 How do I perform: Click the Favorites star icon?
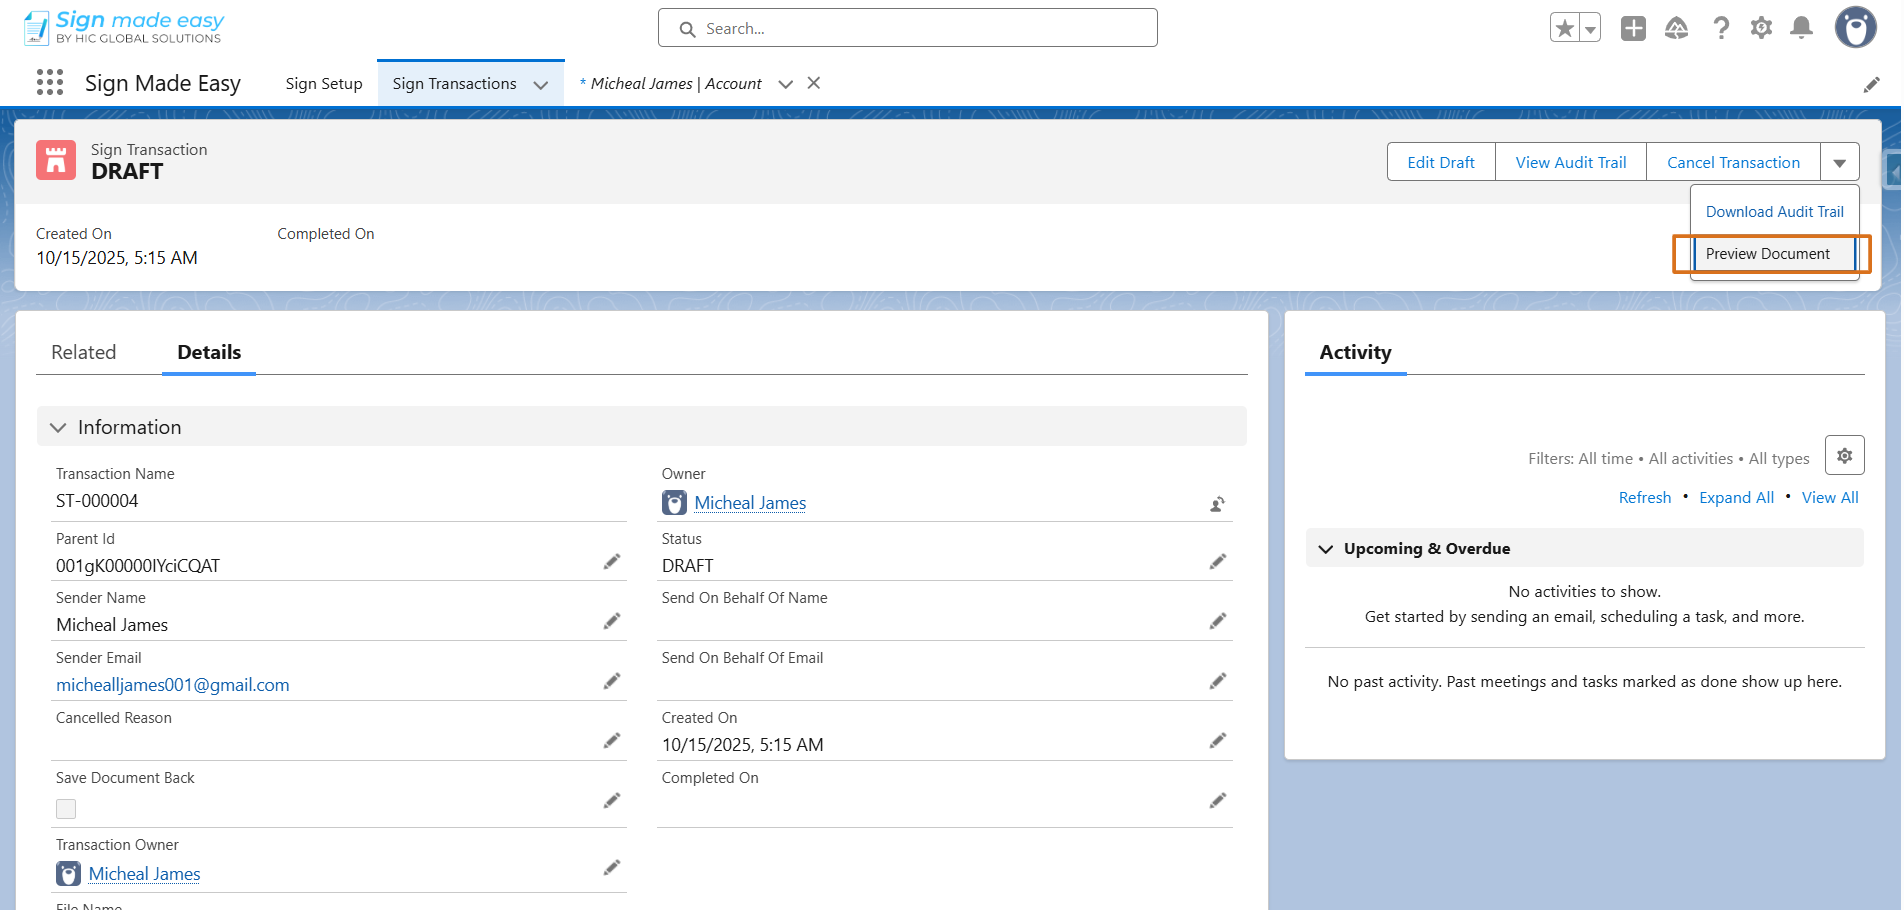point(1565,28)
